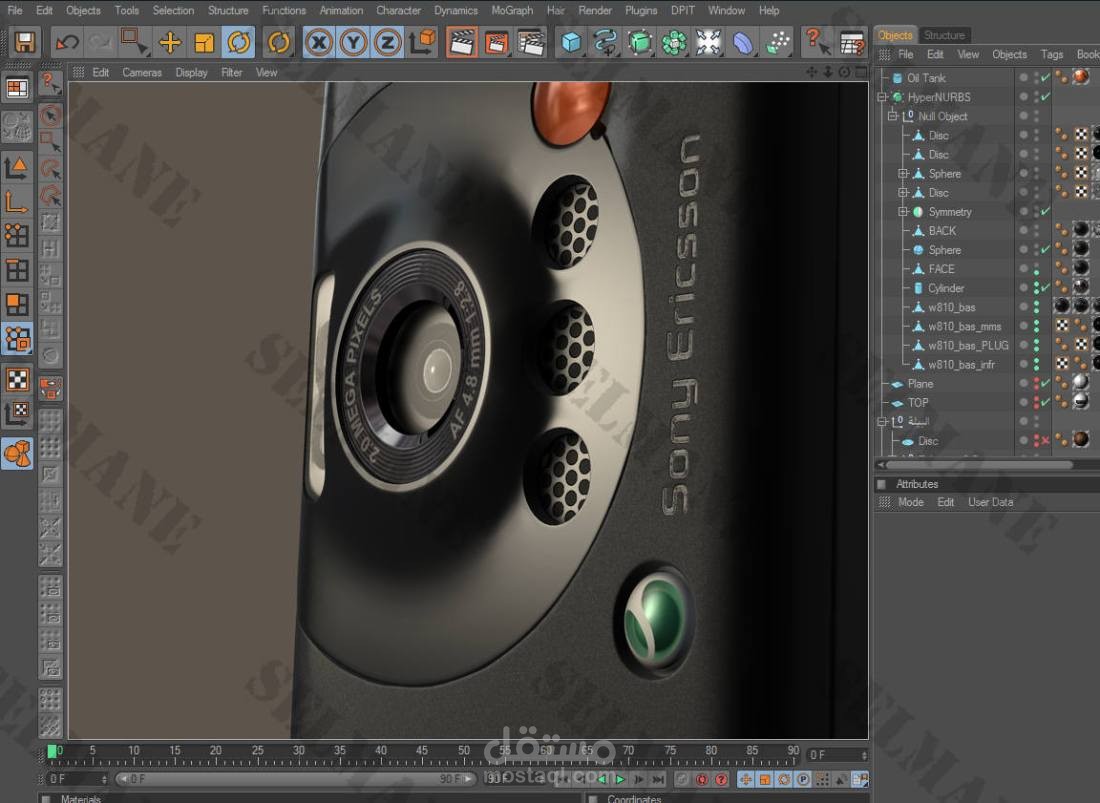
Task: Click User Data in Attributes panel
Action: (991, 502)
